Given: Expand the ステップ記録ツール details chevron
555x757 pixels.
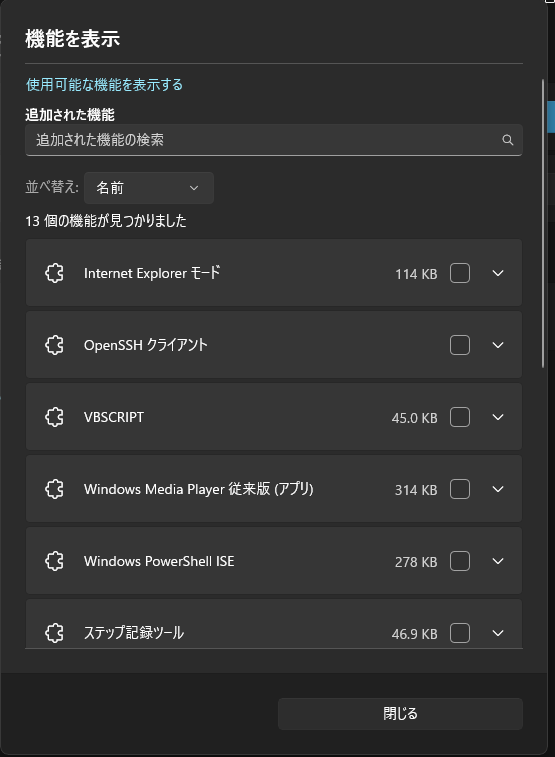Looking at the screenshot, I should [x=498, y=633].
